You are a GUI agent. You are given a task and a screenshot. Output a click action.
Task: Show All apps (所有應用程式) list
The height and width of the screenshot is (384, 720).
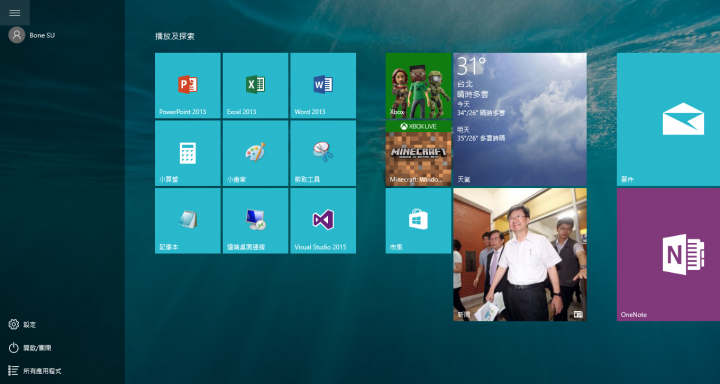[34, 371]
